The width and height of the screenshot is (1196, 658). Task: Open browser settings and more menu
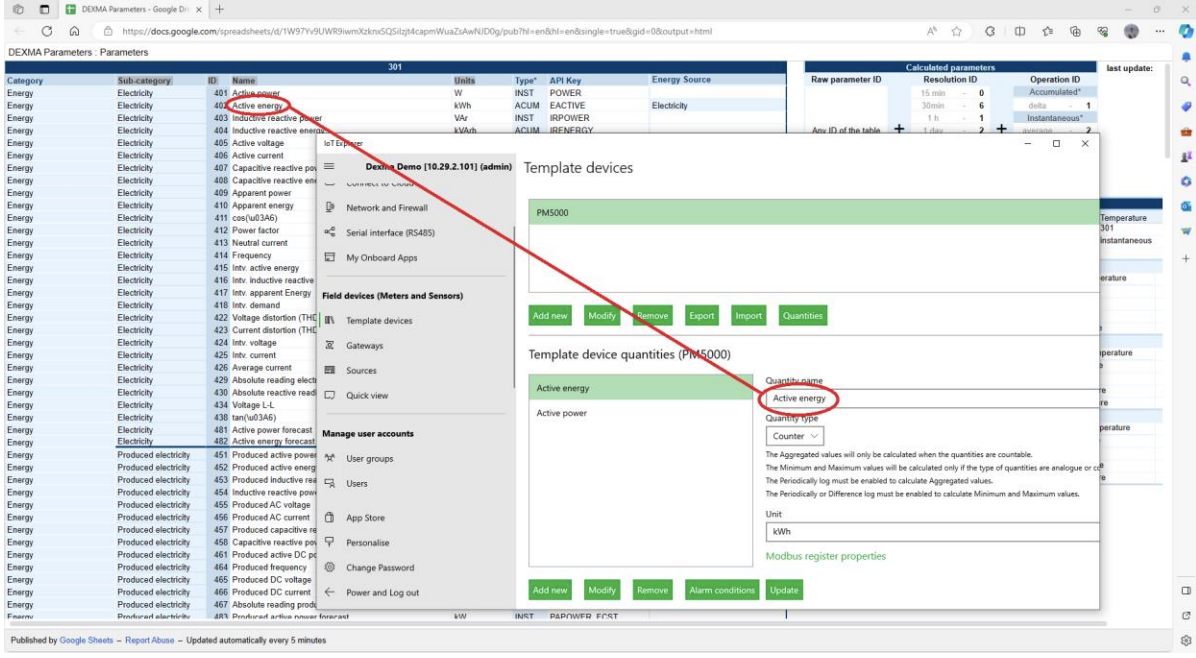(1159, 31)
